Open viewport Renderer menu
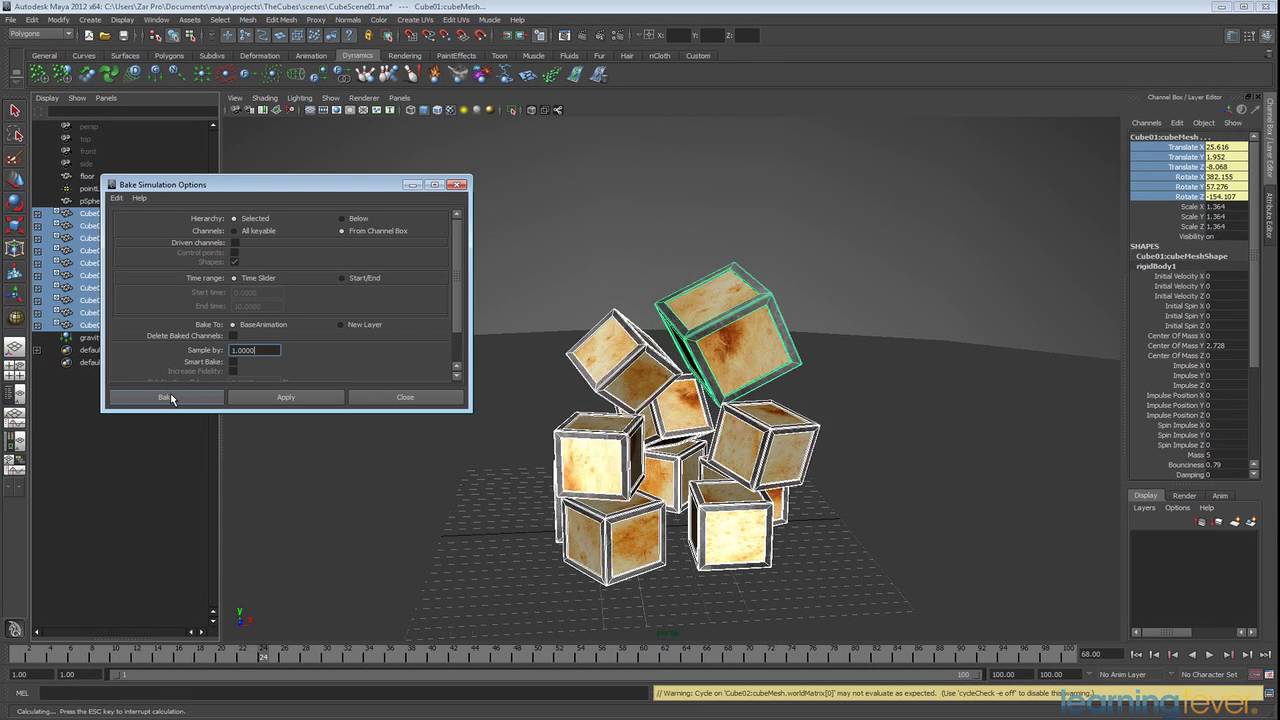The image size is (1280, 720). (364, 98)
